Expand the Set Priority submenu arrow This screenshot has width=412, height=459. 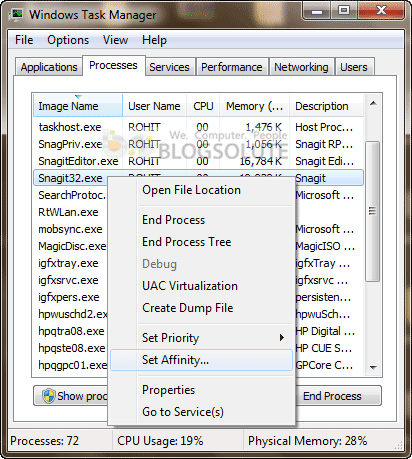tap(282, 338)
